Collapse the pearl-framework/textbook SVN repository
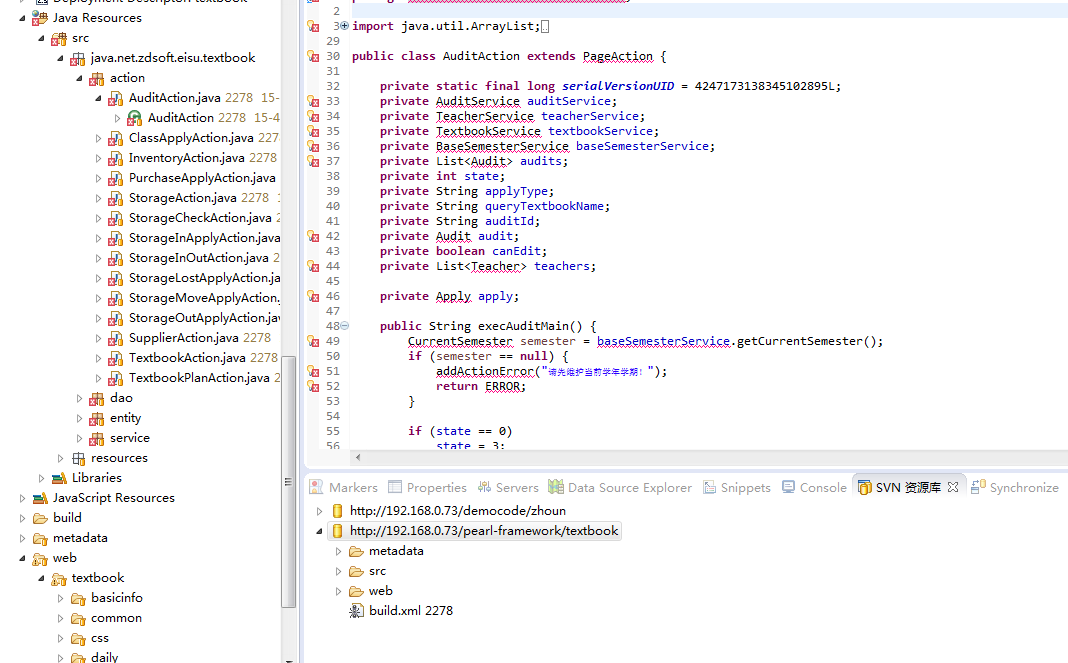 pos(319,531)
